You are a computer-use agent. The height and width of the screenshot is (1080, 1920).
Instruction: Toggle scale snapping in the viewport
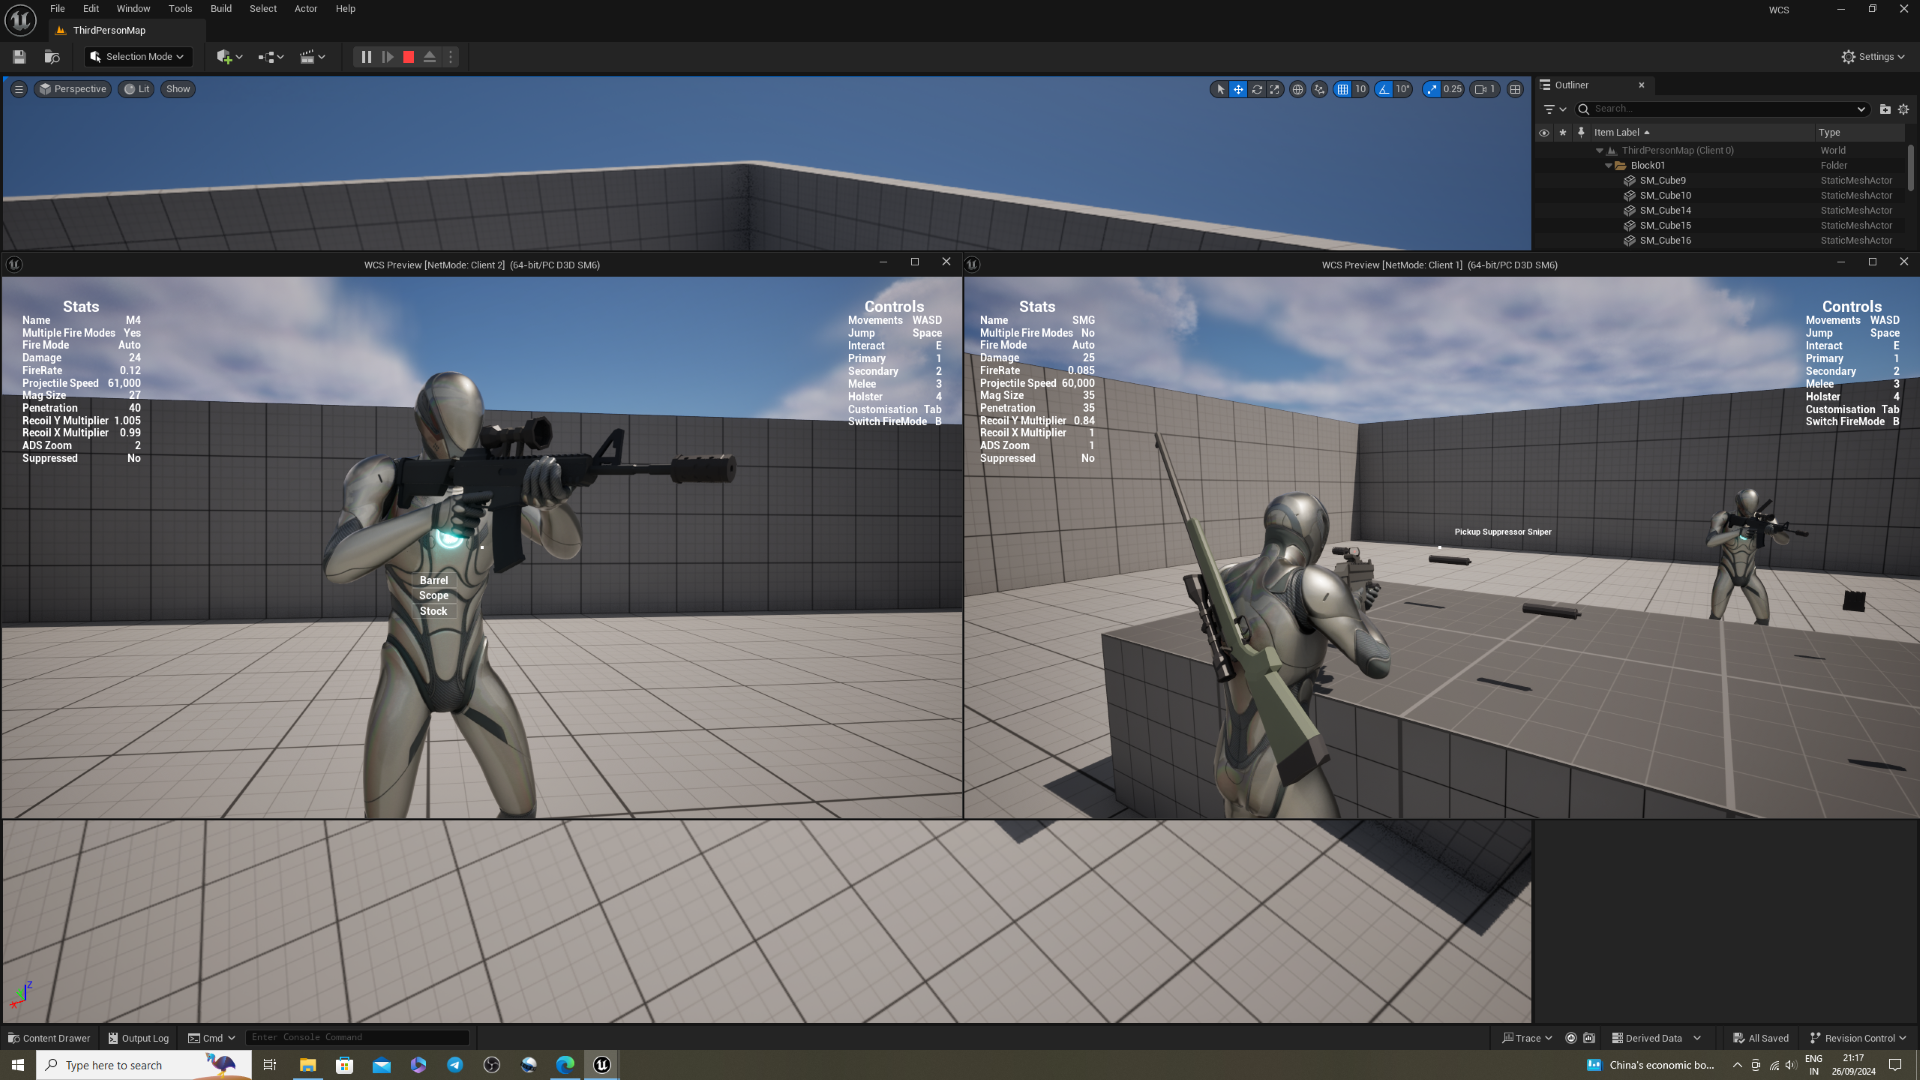(x=1432, y=89)
